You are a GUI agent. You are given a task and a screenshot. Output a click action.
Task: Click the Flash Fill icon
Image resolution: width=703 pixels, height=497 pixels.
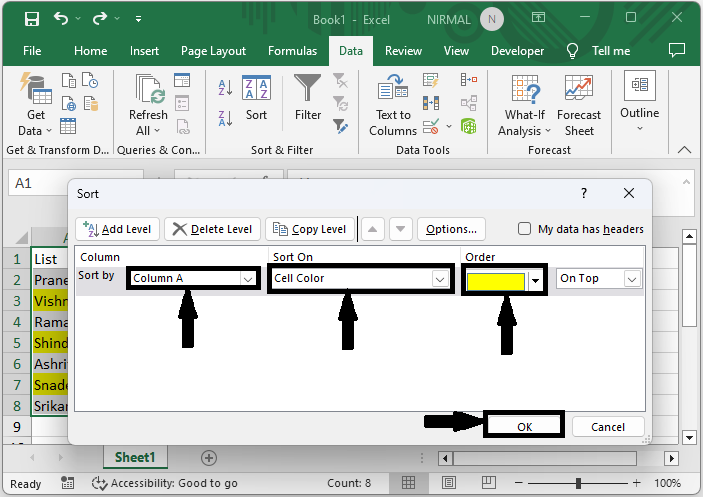click(431, 81)
